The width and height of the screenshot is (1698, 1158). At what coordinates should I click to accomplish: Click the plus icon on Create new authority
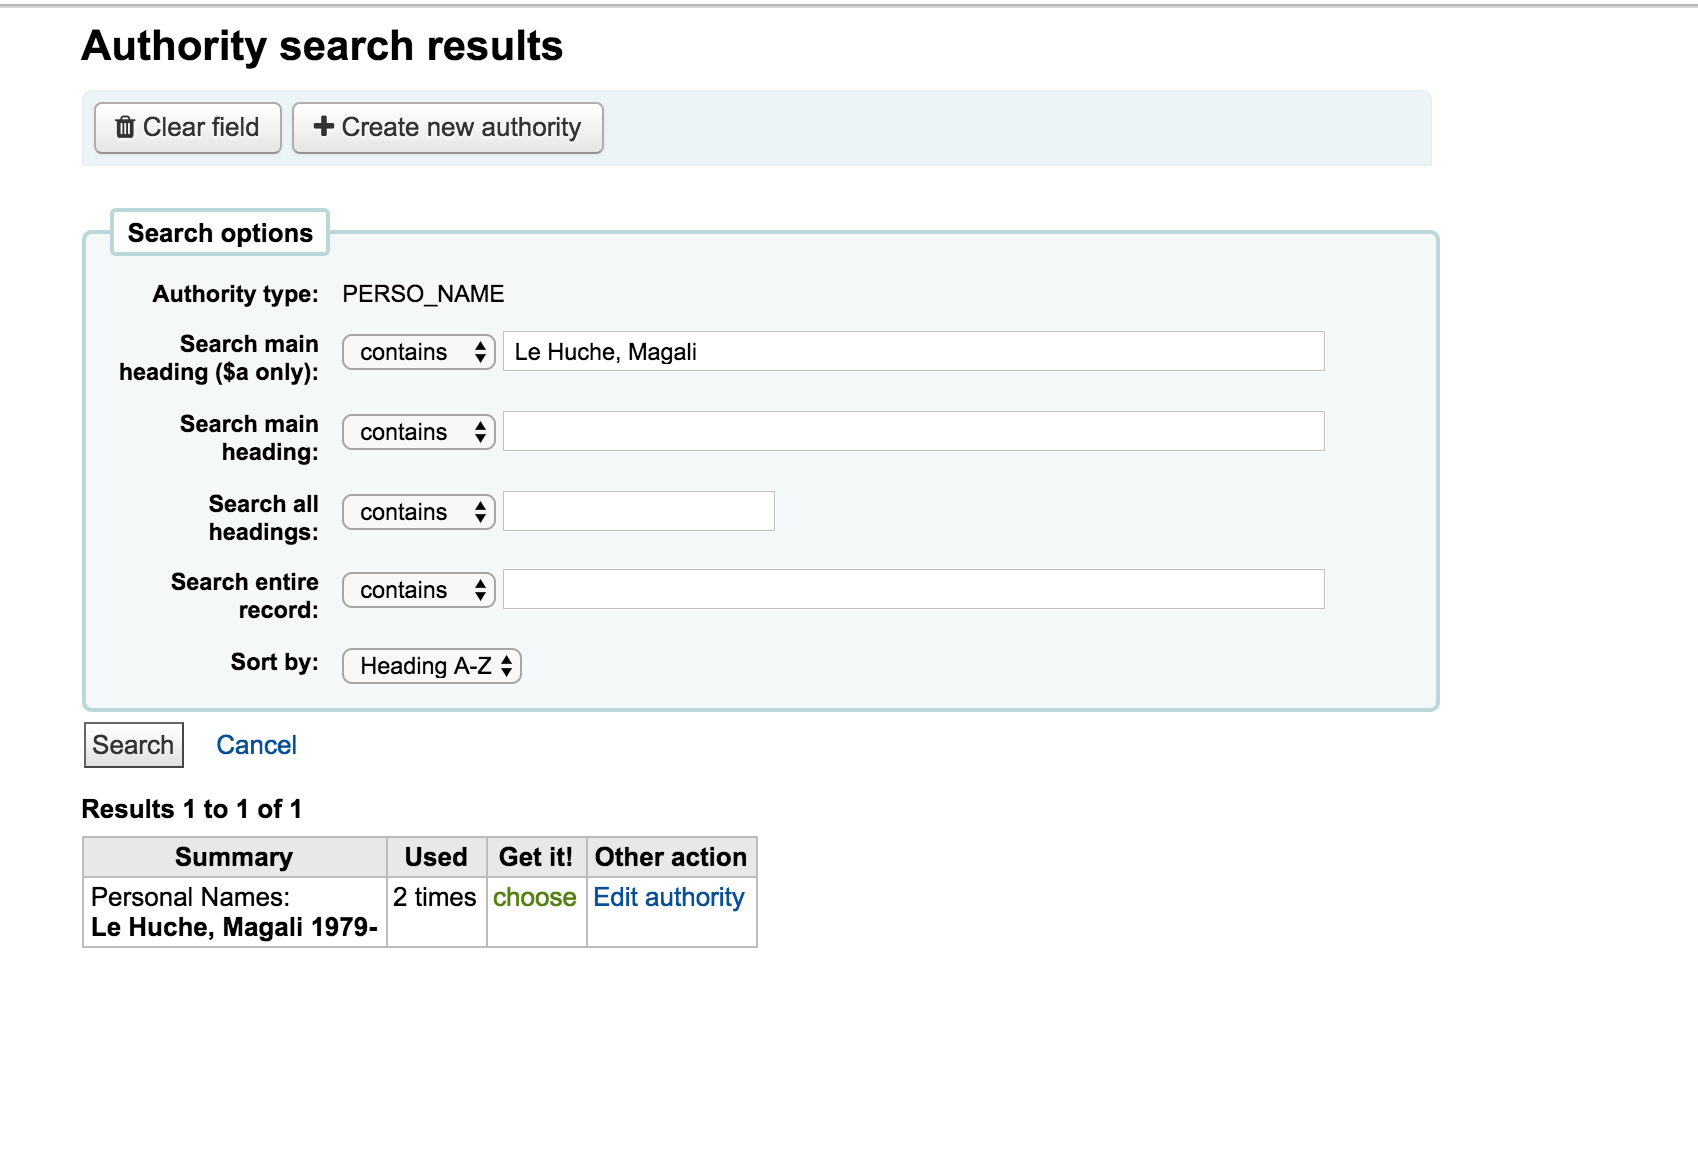pyautogui.click(x=323, y=126)
